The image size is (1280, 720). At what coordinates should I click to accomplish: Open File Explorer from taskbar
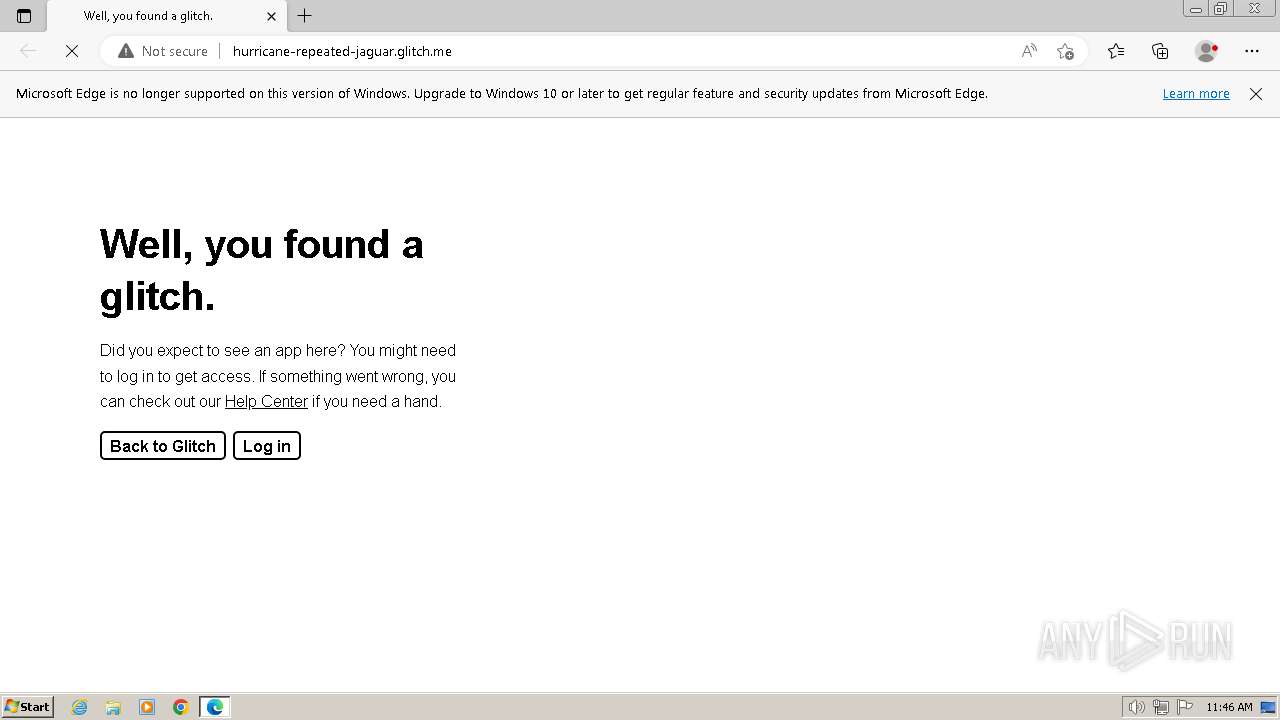113,707
